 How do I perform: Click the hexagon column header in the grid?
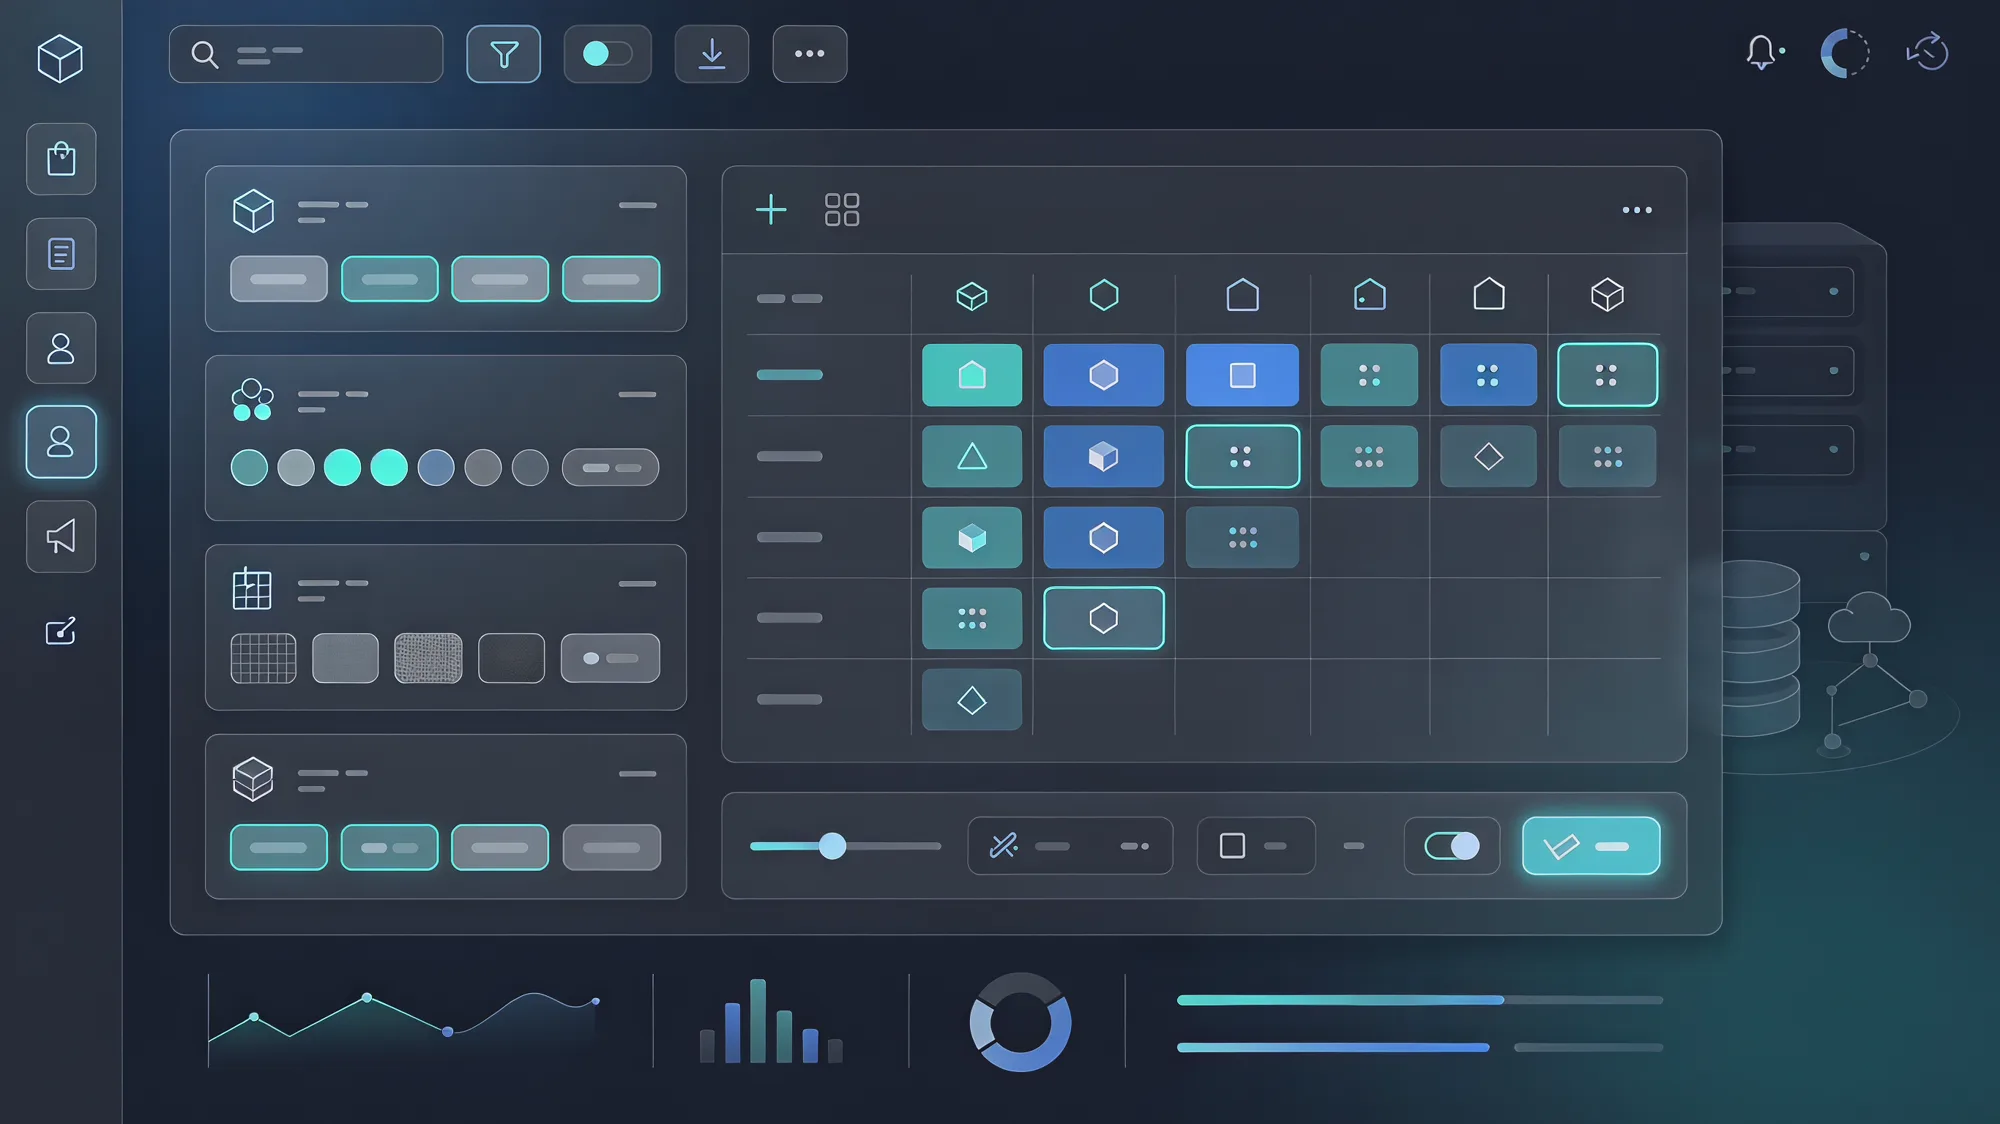pyautogui.click(x=1104, y=295)
